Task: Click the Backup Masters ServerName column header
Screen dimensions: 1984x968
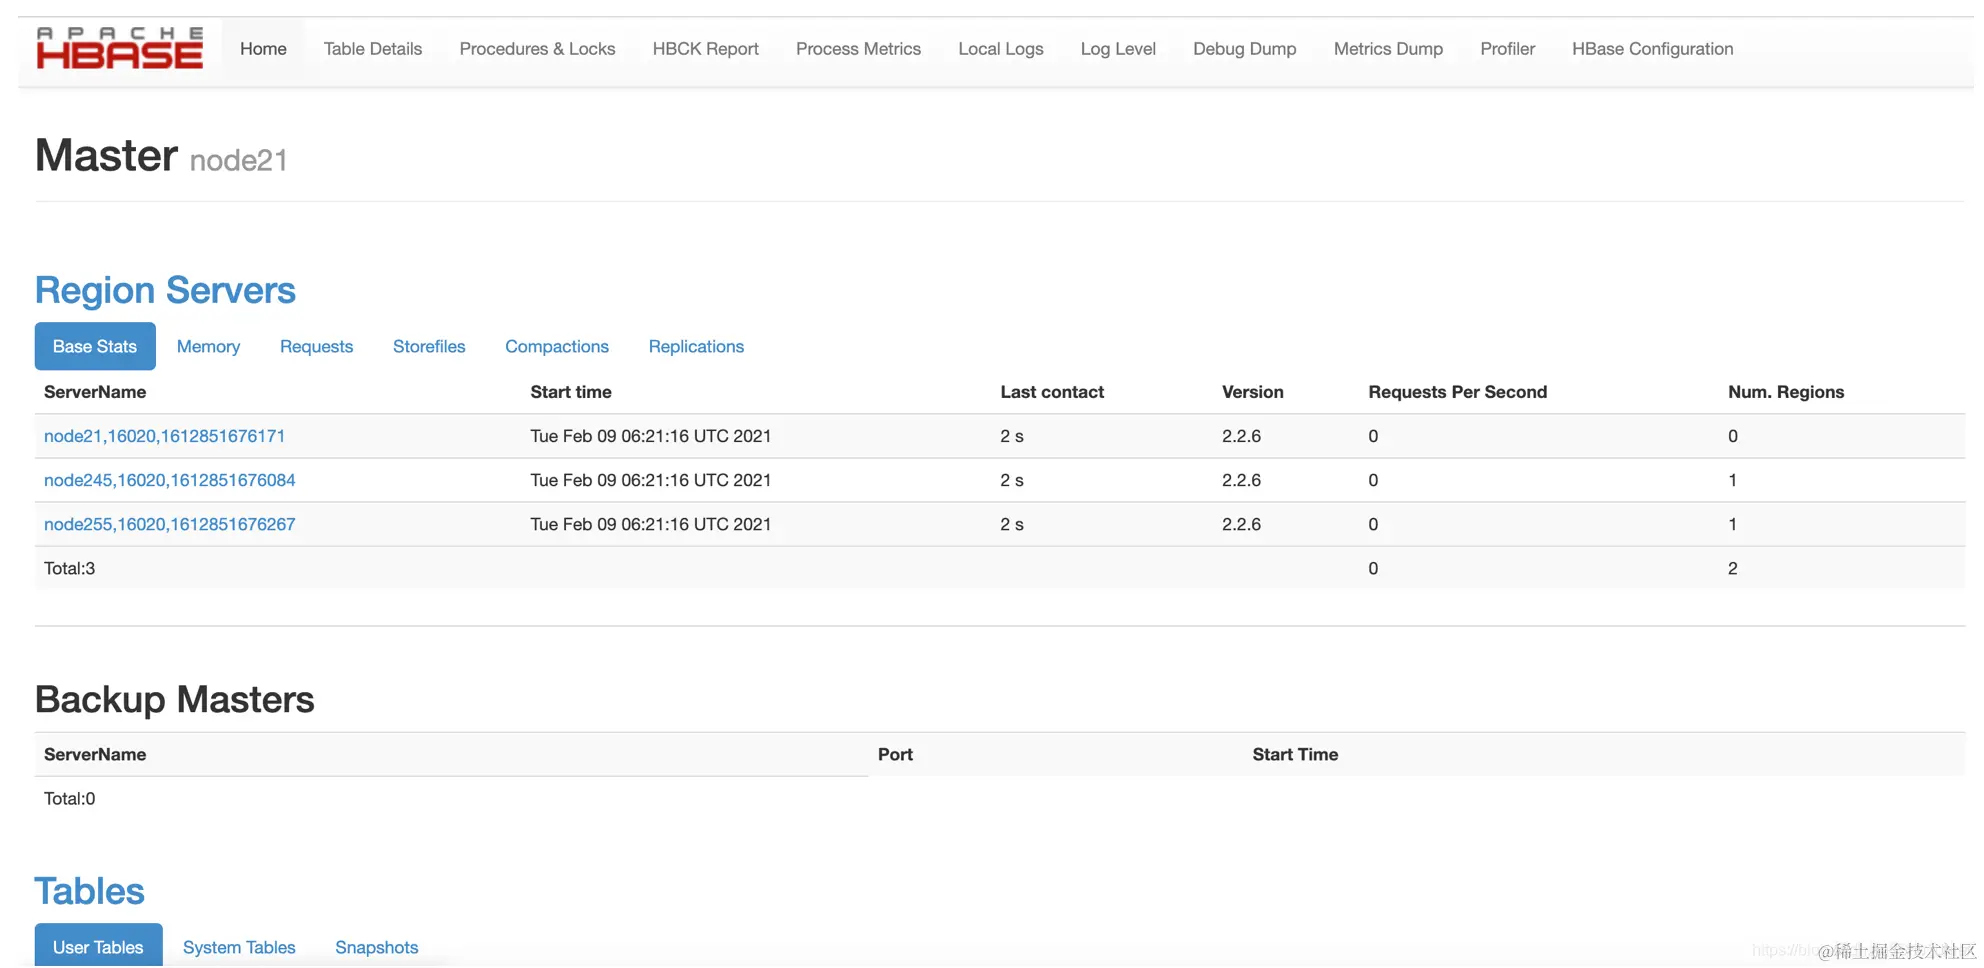Action: 95,754
